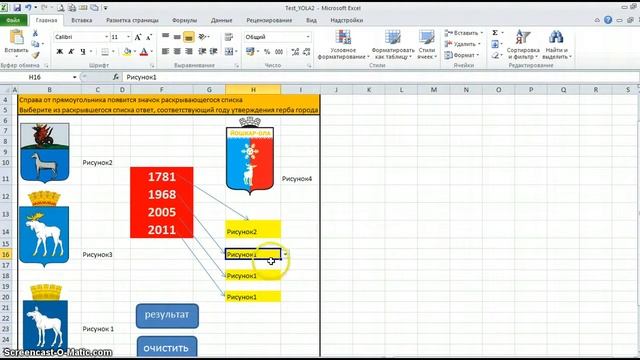Toggle bold (Ж) formatting
This screenshot has height=360, width=640.
(60, 52)
